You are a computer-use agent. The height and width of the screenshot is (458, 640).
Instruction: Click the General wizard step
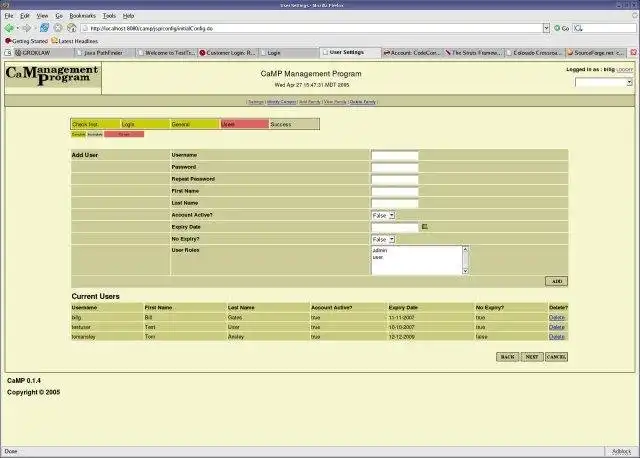click(194, 124)
